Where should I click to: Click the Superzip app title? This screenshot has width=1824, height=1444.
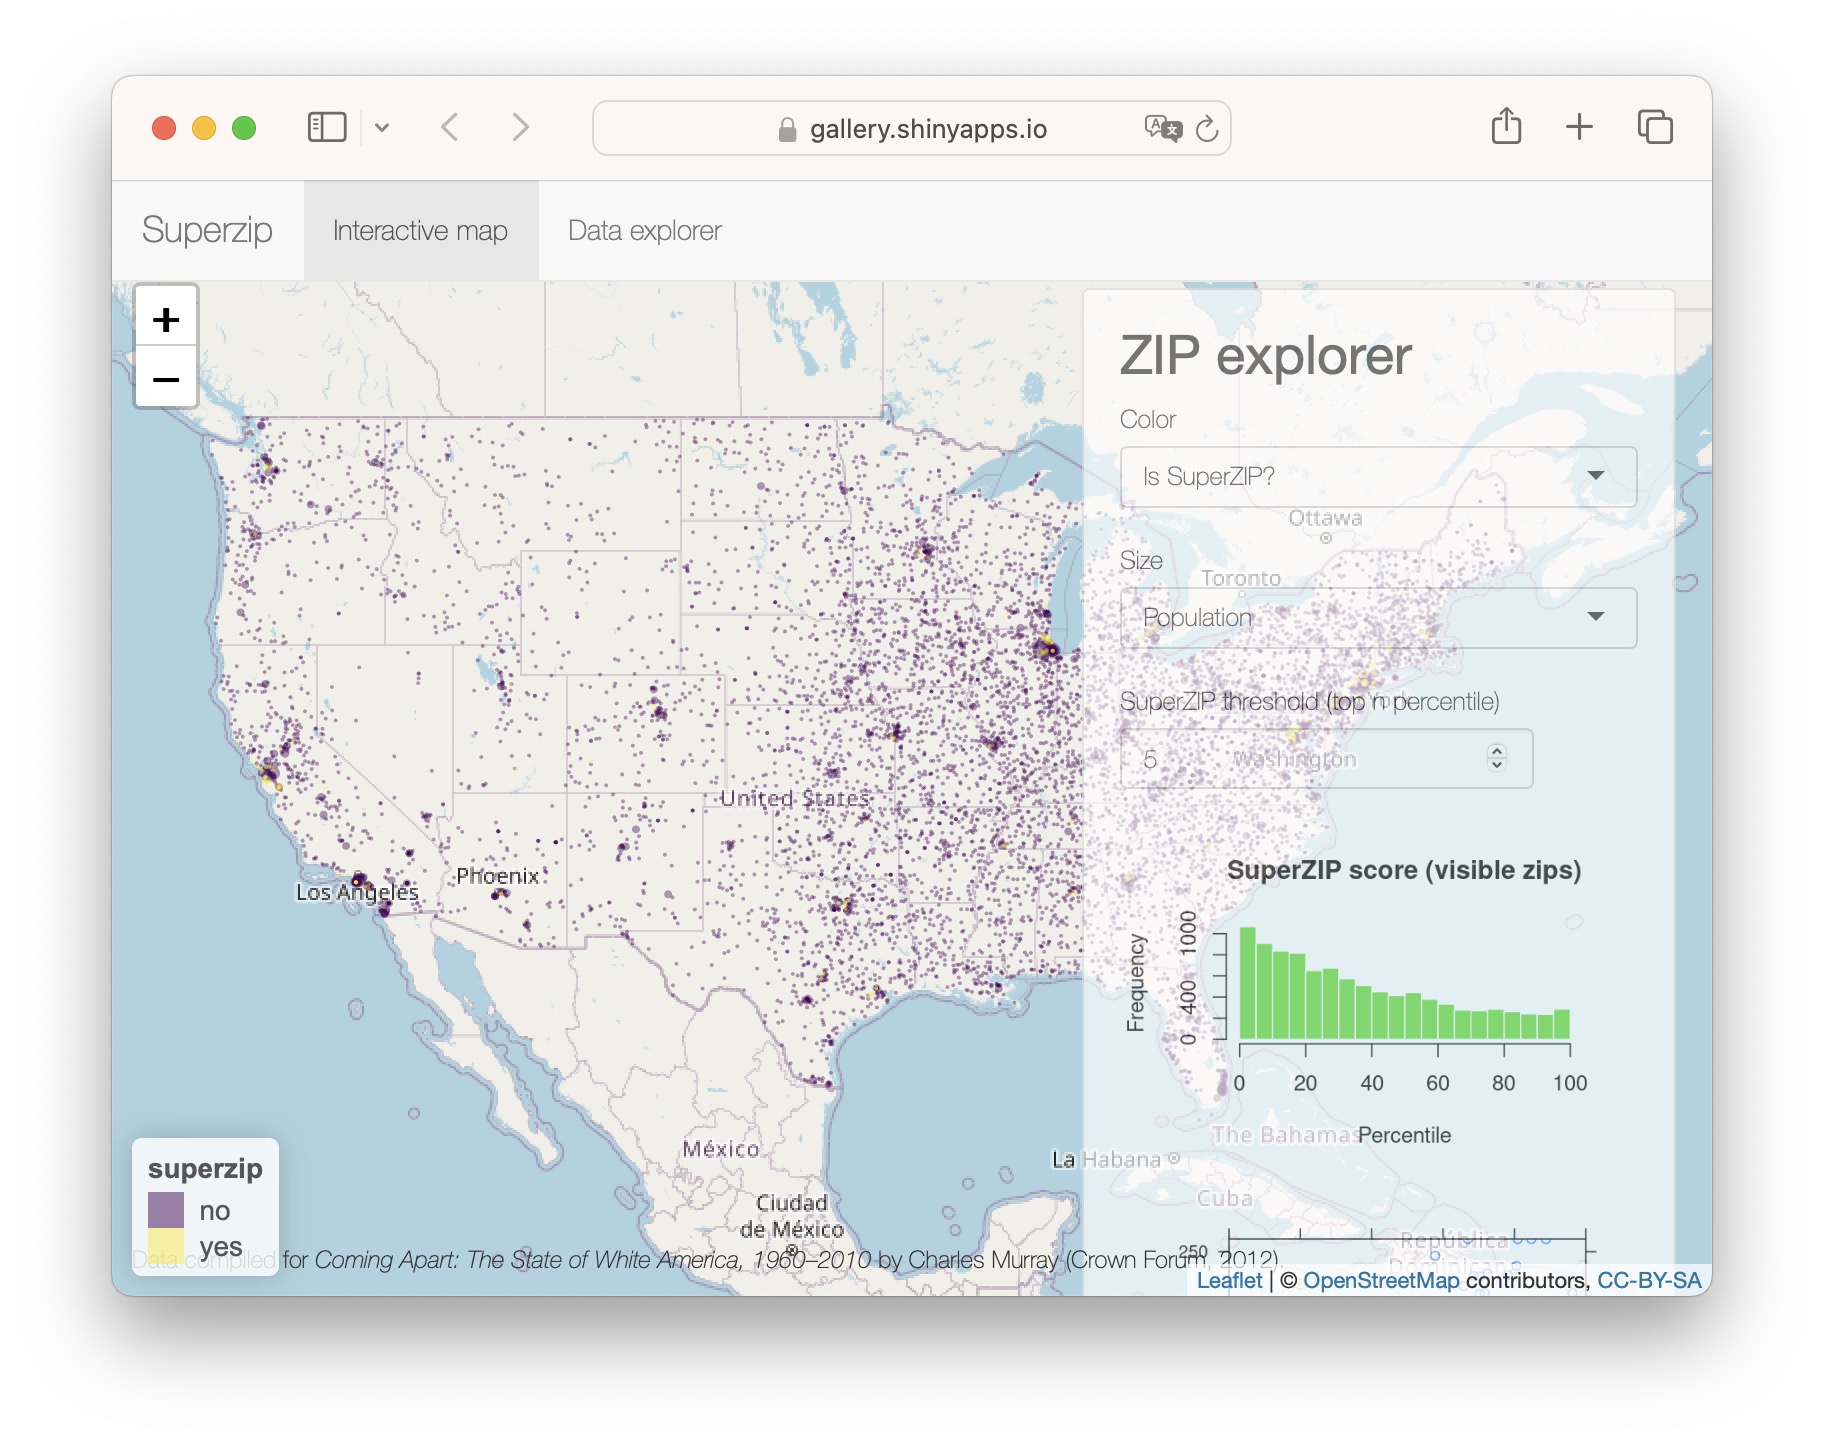coord(207,230)
